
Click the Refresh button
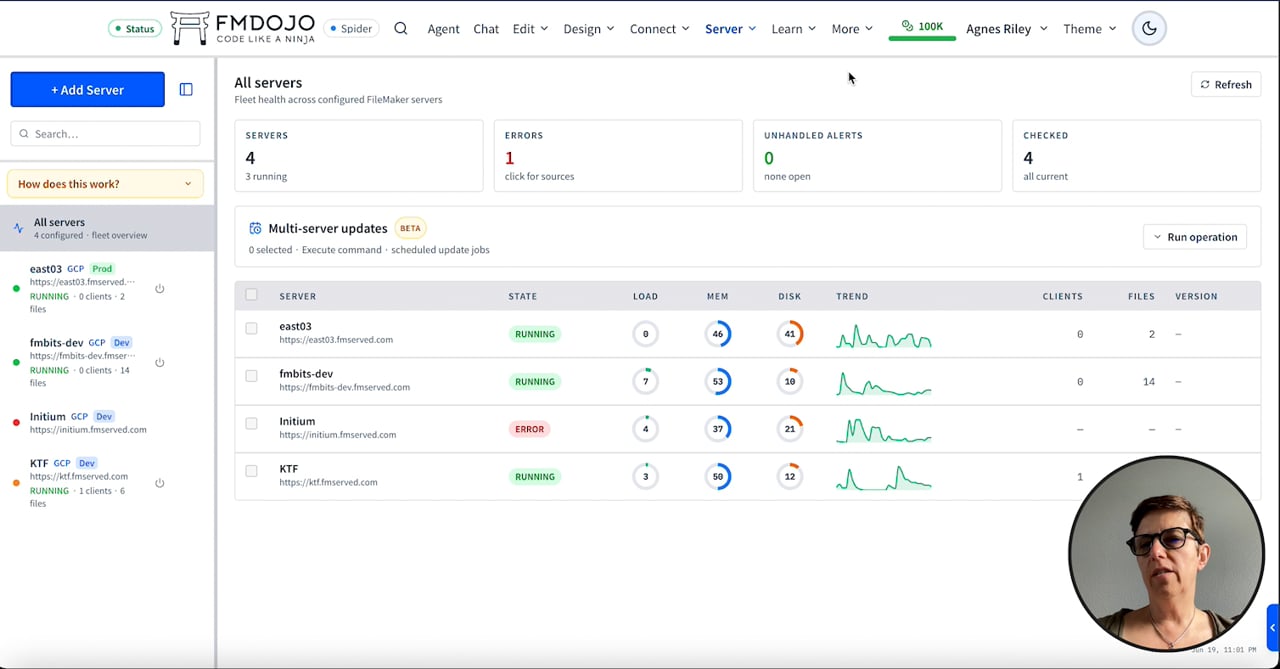[1226, 84]
